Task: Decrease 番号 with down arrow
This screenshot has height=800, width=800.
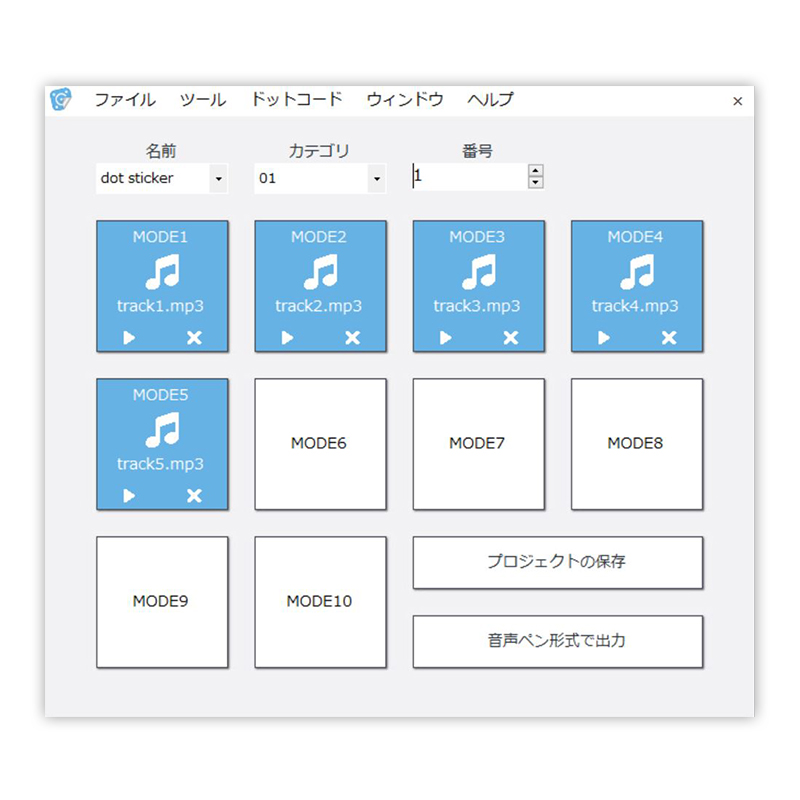Action: click(x=535, y=182)
